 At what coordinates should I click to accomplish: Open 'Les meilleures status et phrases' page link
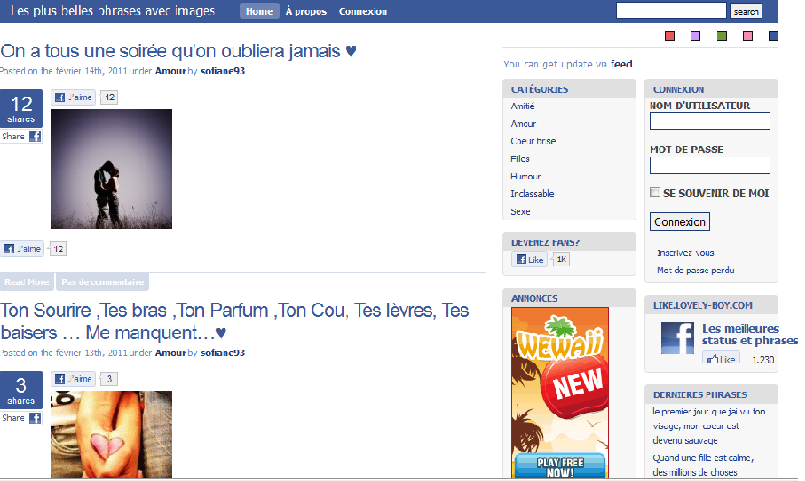(750, 334)
